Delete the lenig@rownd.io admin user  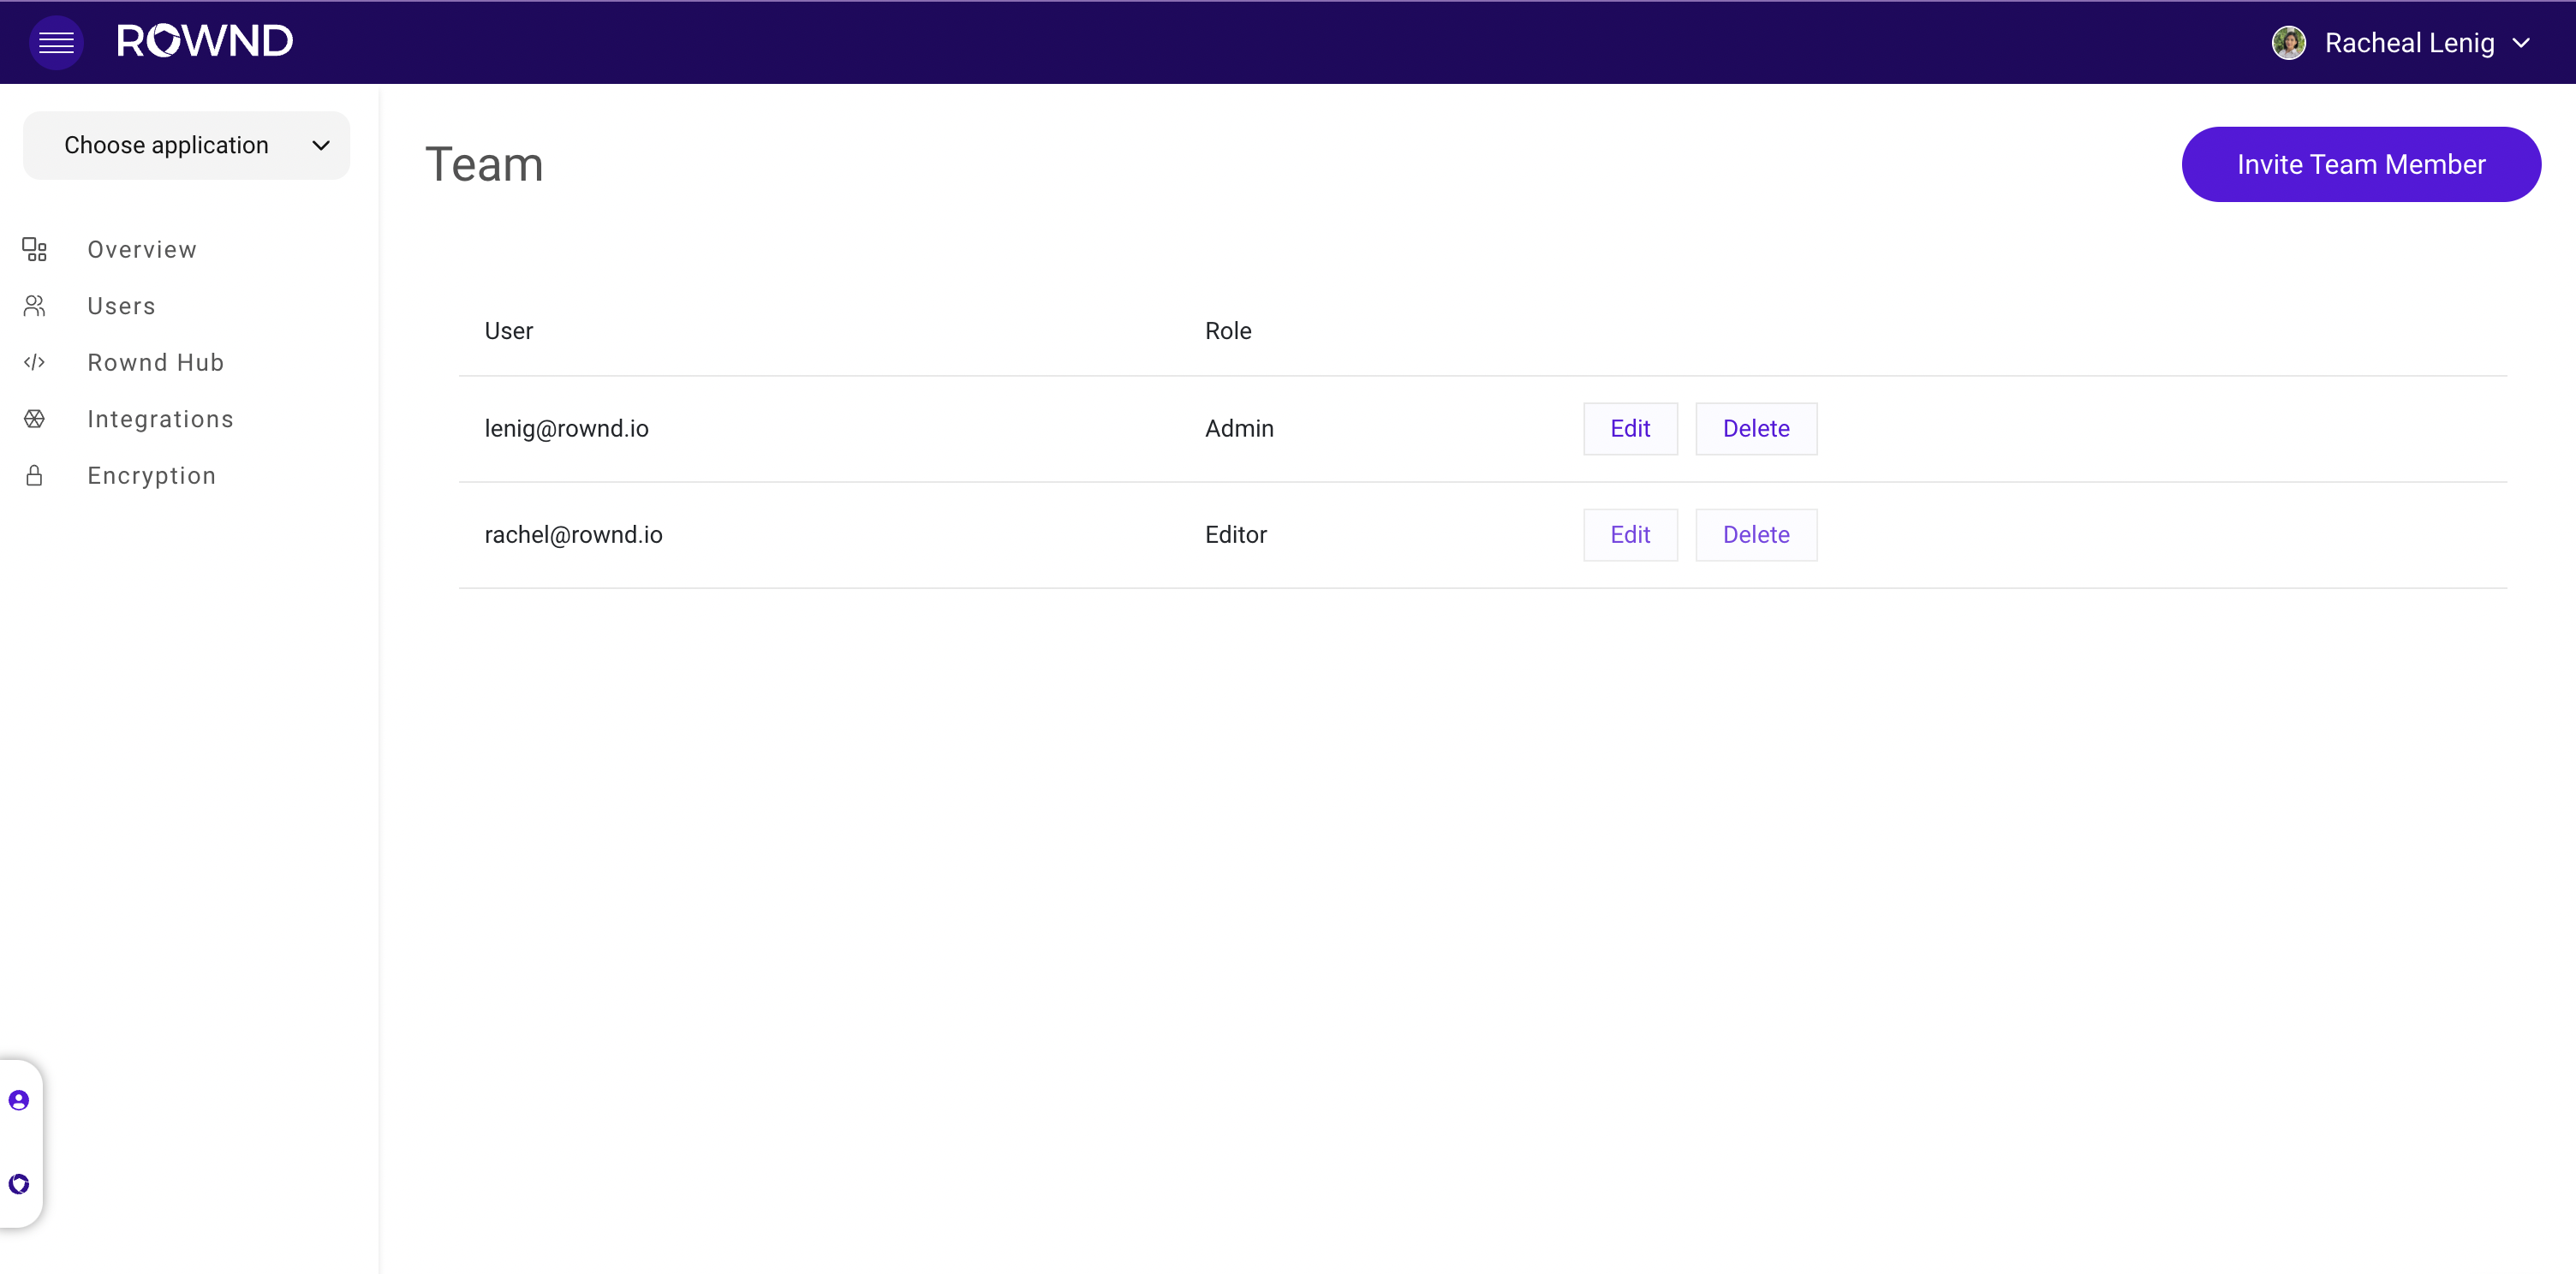(x=1755, y=429)
